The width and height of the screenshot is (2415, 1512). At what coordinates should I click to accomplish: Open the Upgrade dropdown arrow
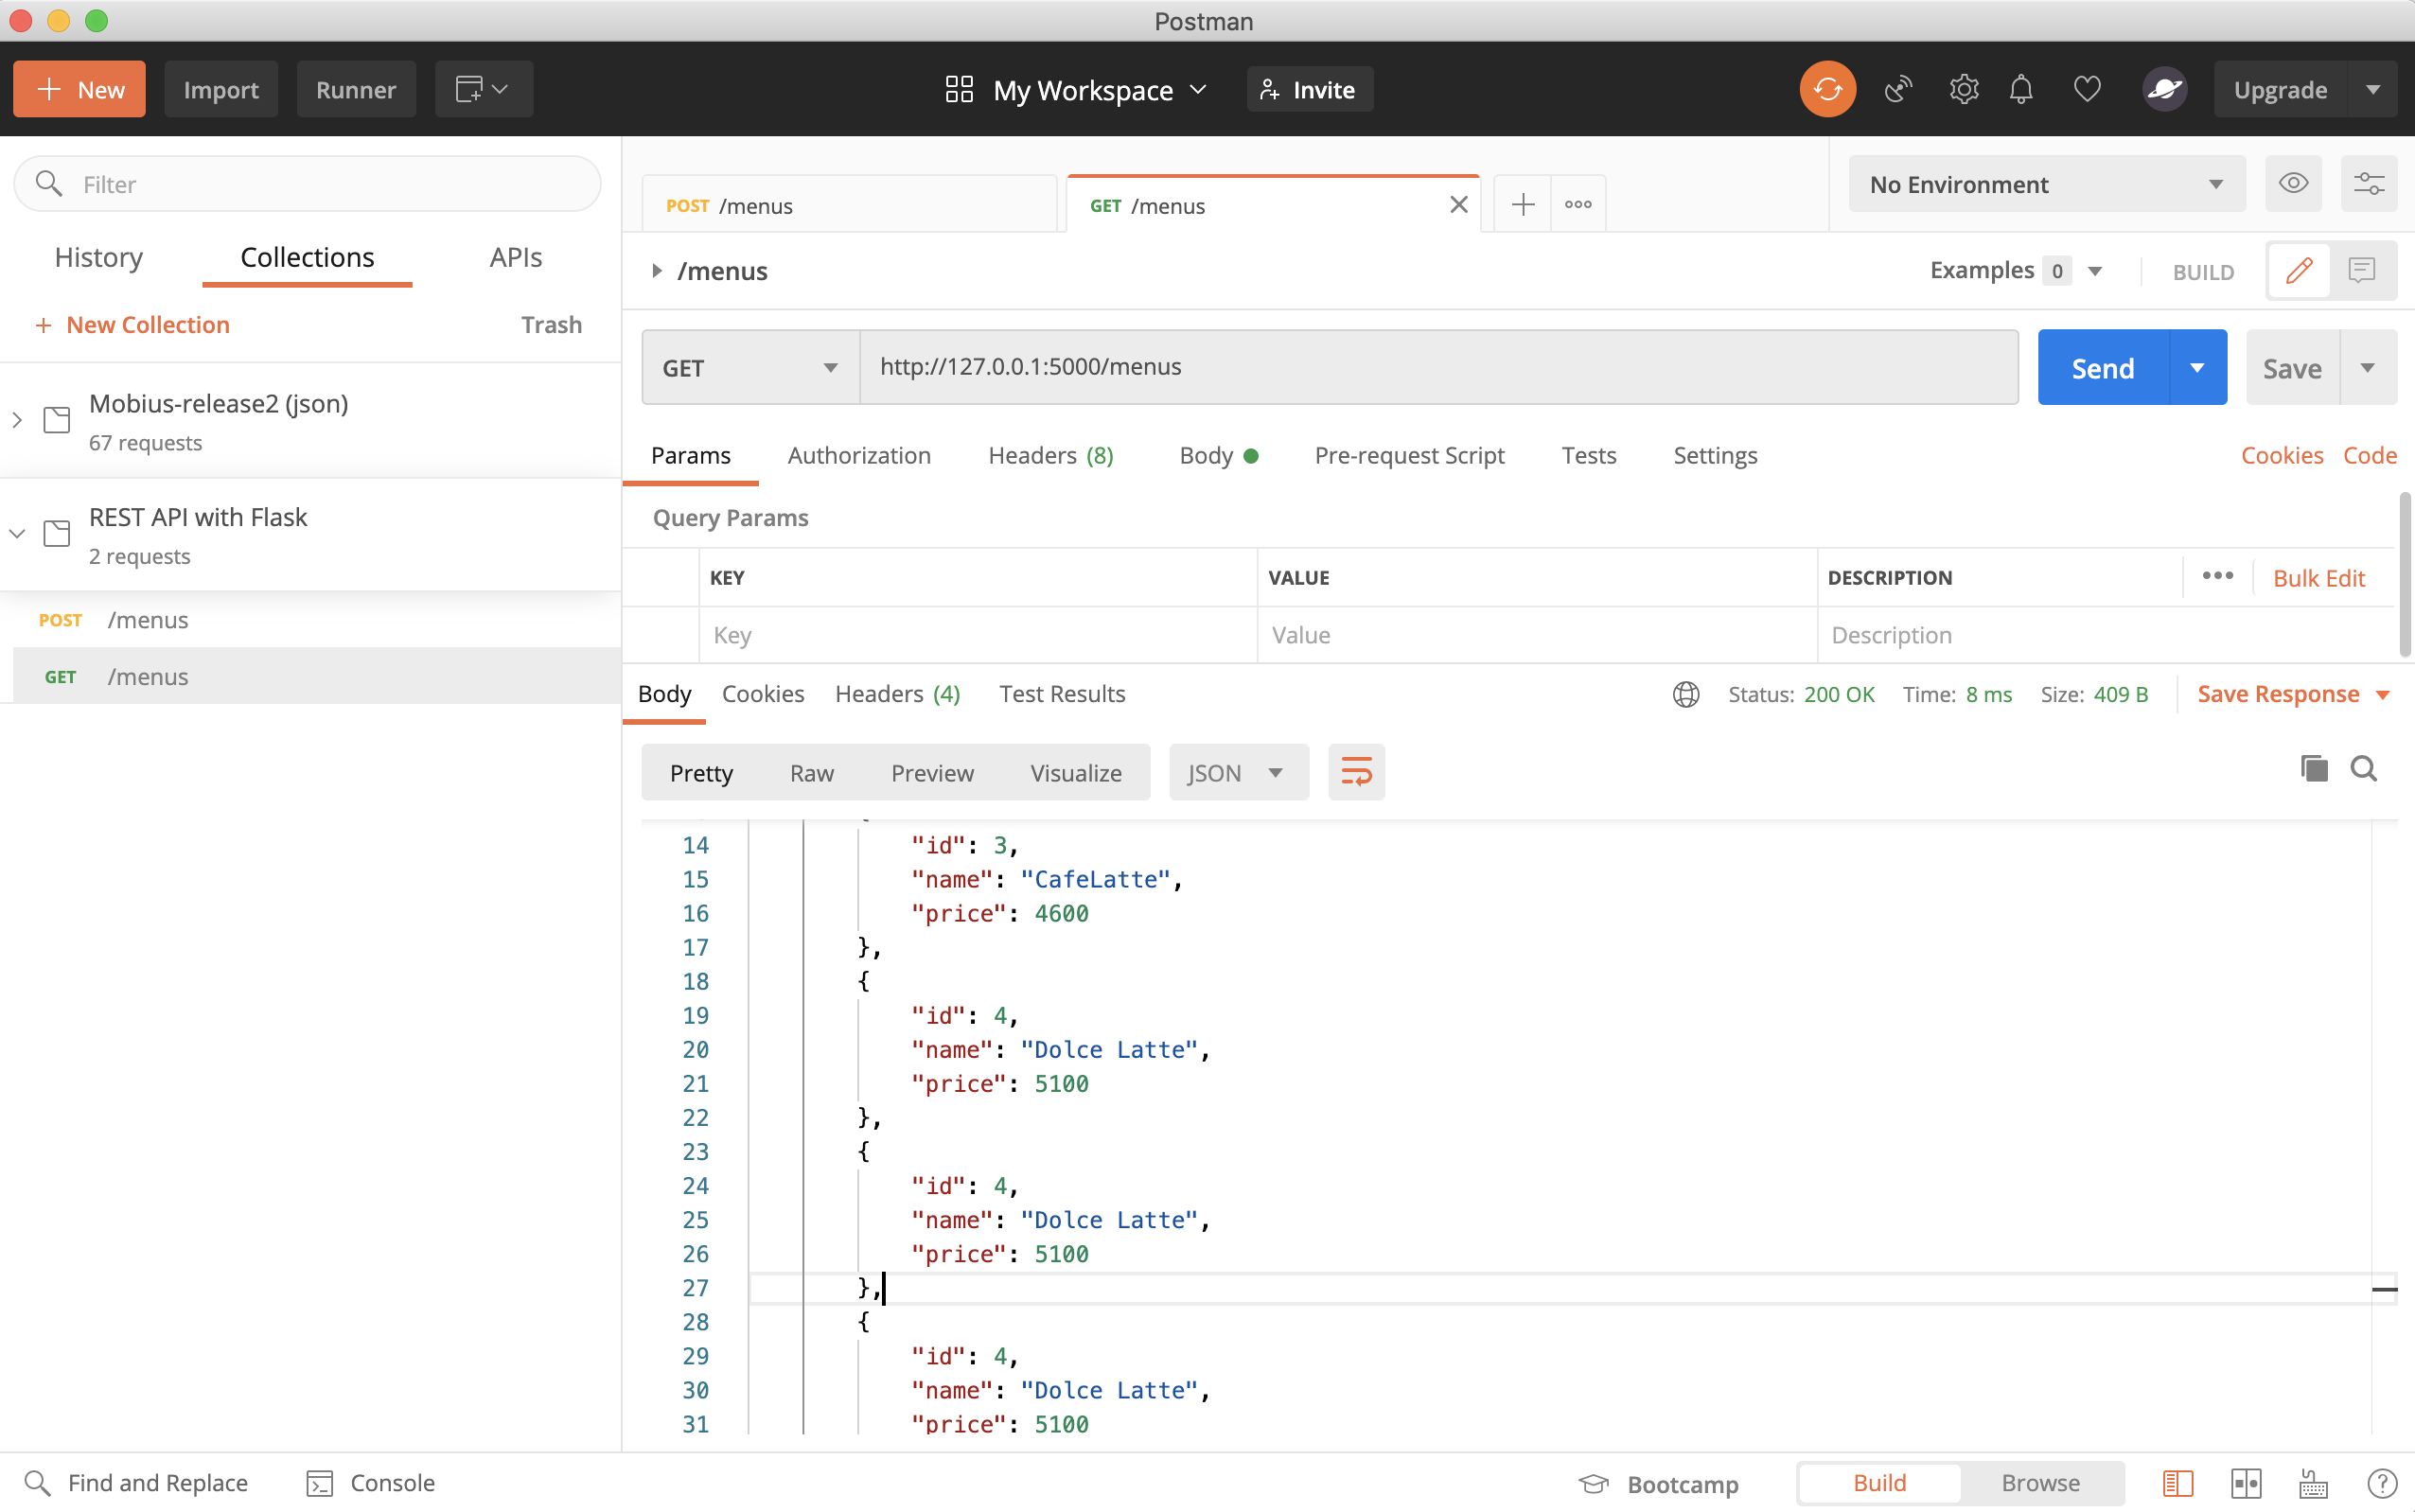pyautogui.click(x=2372, y=89)
